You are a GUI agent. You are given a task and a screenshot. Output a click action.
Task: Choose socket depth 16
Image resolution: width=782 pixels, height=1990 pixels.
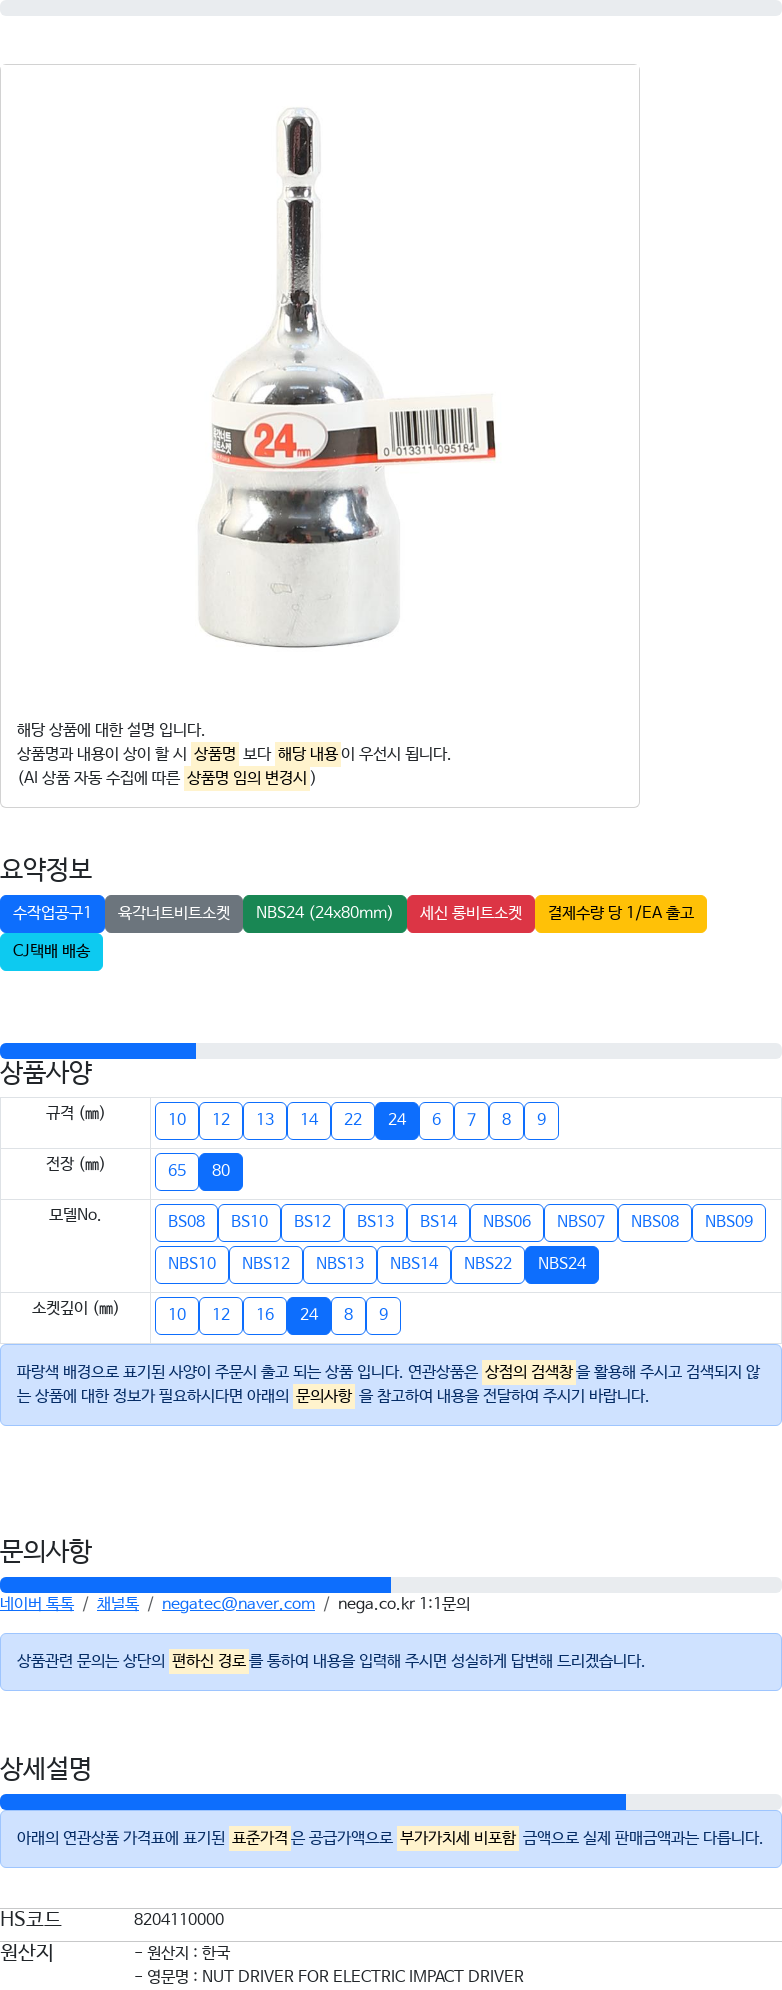tap(265, 1315)
